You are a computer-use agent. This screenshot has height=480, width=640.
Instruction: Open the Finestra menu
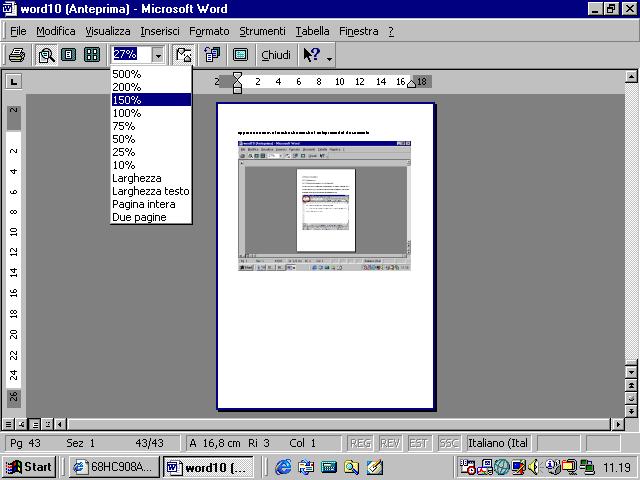click(358, 31)
